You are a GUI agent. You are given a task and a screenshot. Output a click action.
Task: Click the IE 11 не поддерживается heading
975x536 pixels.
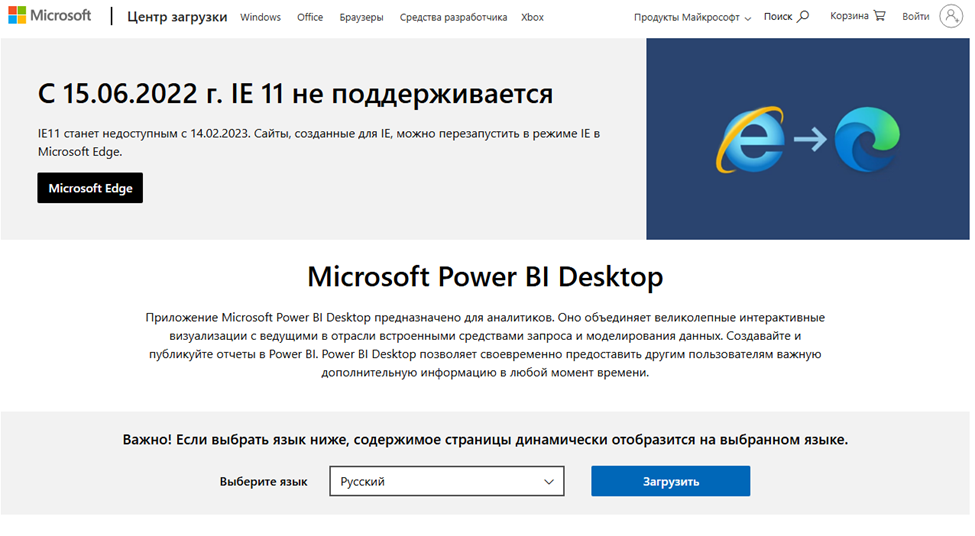click(295, 94)
